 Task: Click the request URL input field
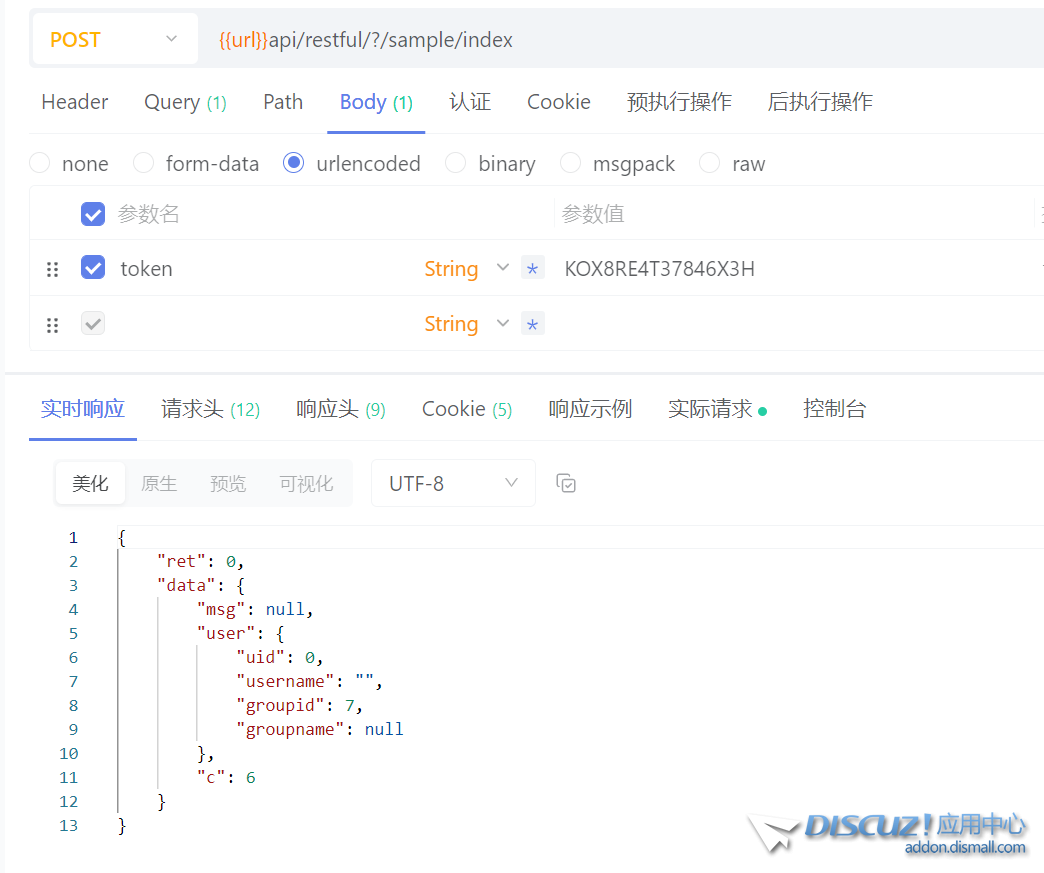pos(620,40)
